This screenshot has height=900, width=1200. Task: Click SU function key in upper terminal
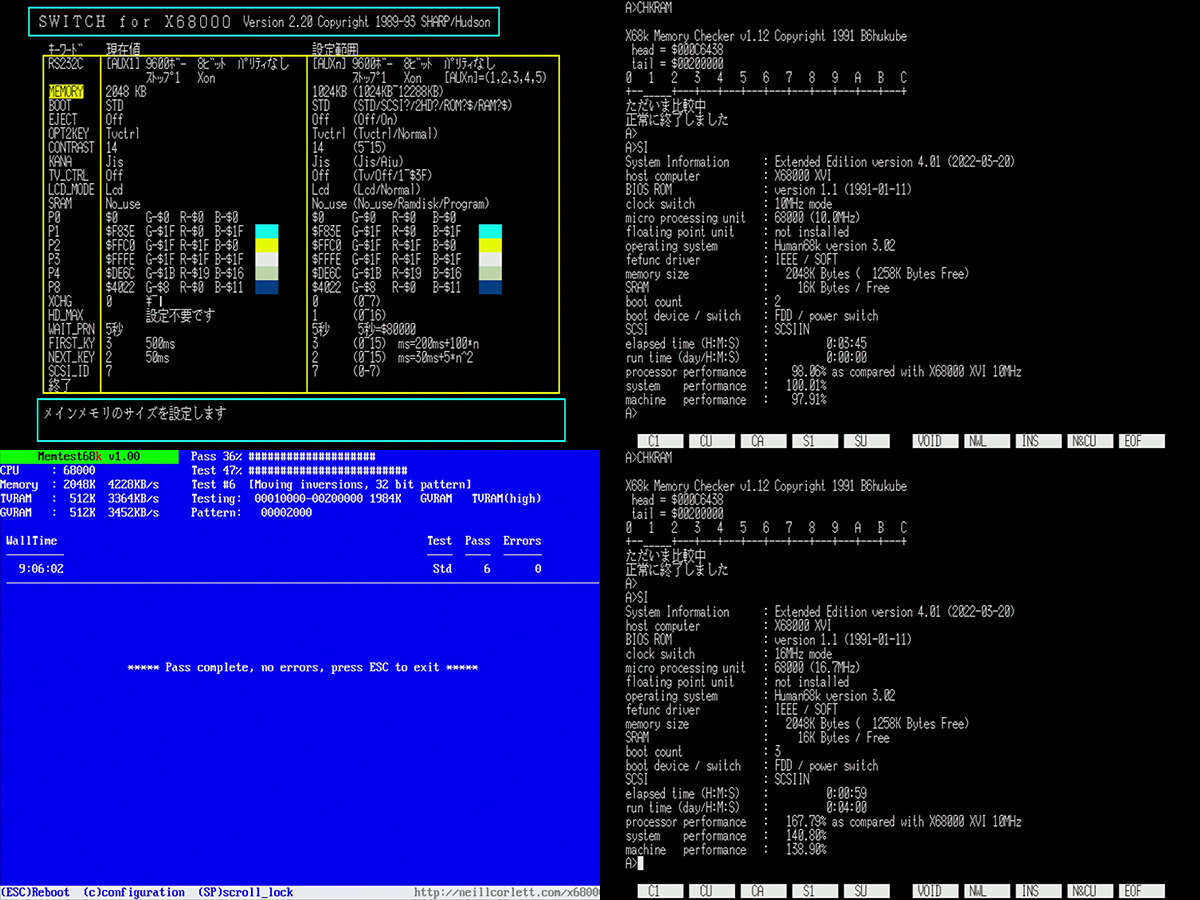point(865,441)
